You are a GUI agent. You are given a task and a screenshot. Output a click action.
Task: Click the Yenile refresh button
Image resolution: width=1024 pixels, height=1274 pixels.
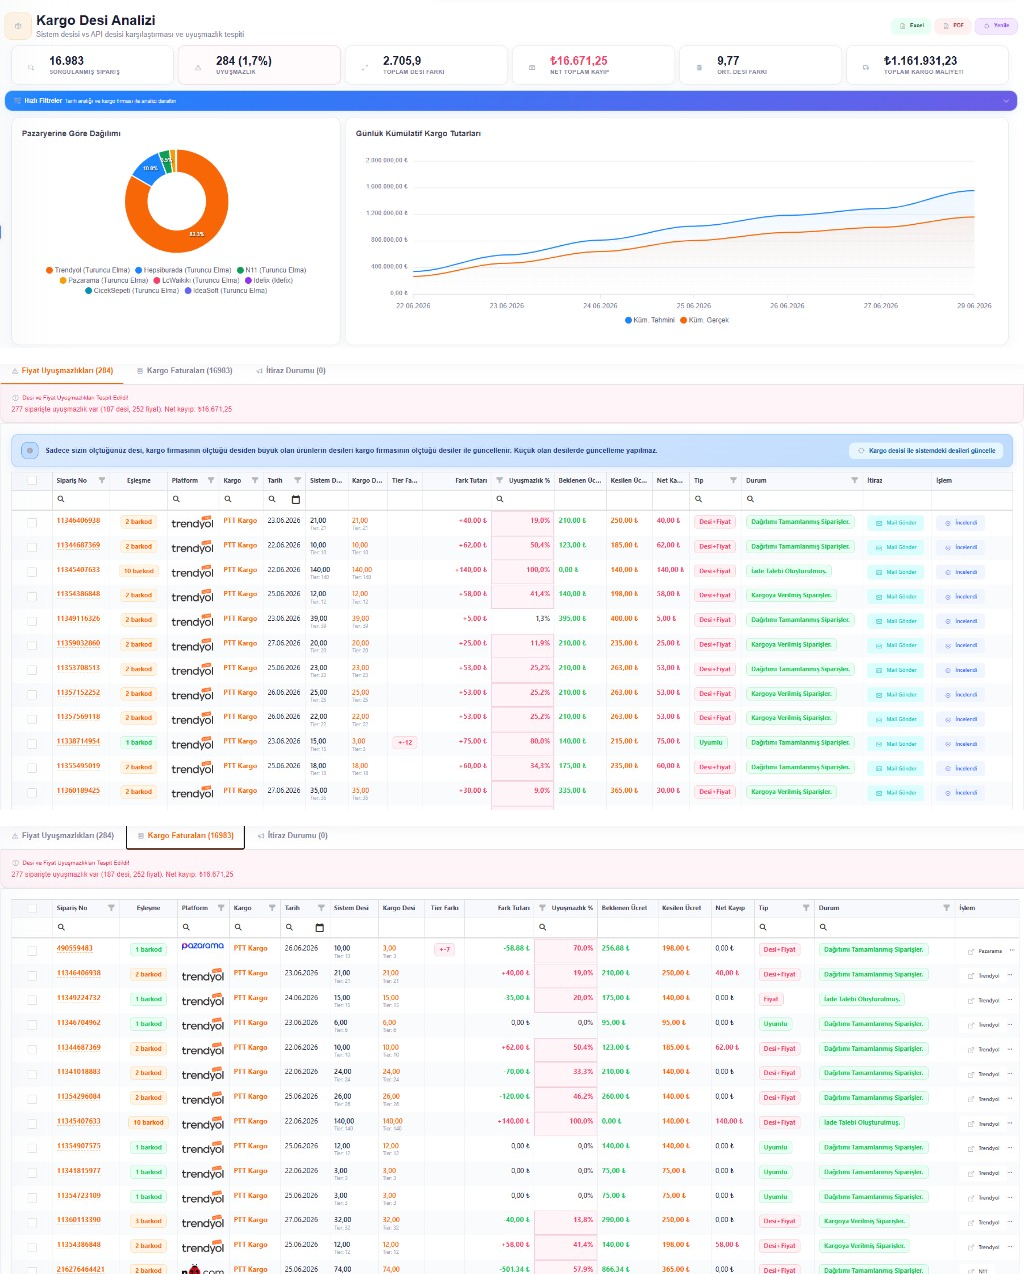[x=996, y=25]
